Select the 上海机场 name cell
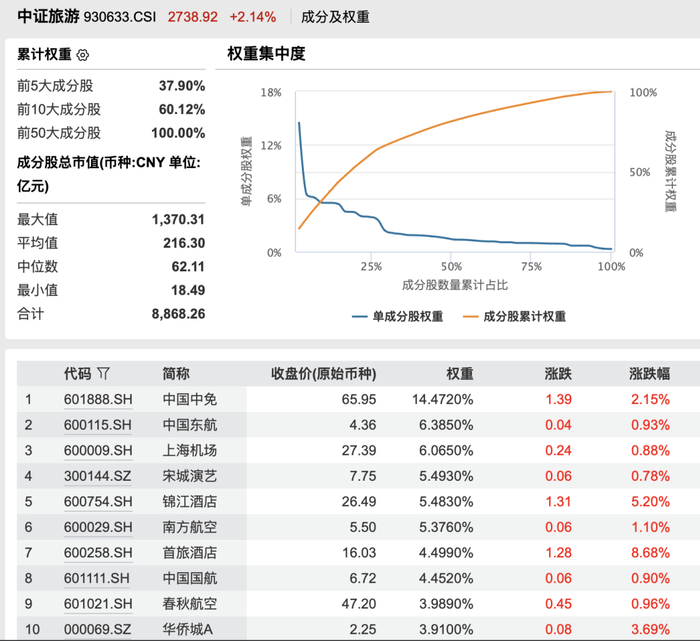Screen dimensions: 700x641 (190, 450)
